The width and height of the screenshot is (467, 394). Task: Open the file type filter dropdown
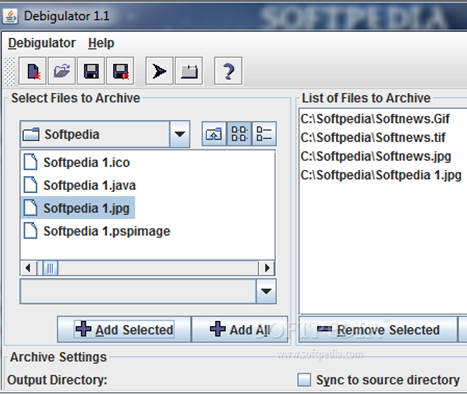[266, 291]
